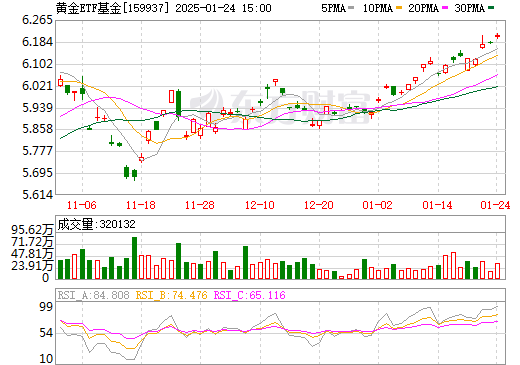The image size is (520, 365).
Task: Click the RSI_A:84.808 indicator readout
Action: [94, 295]
